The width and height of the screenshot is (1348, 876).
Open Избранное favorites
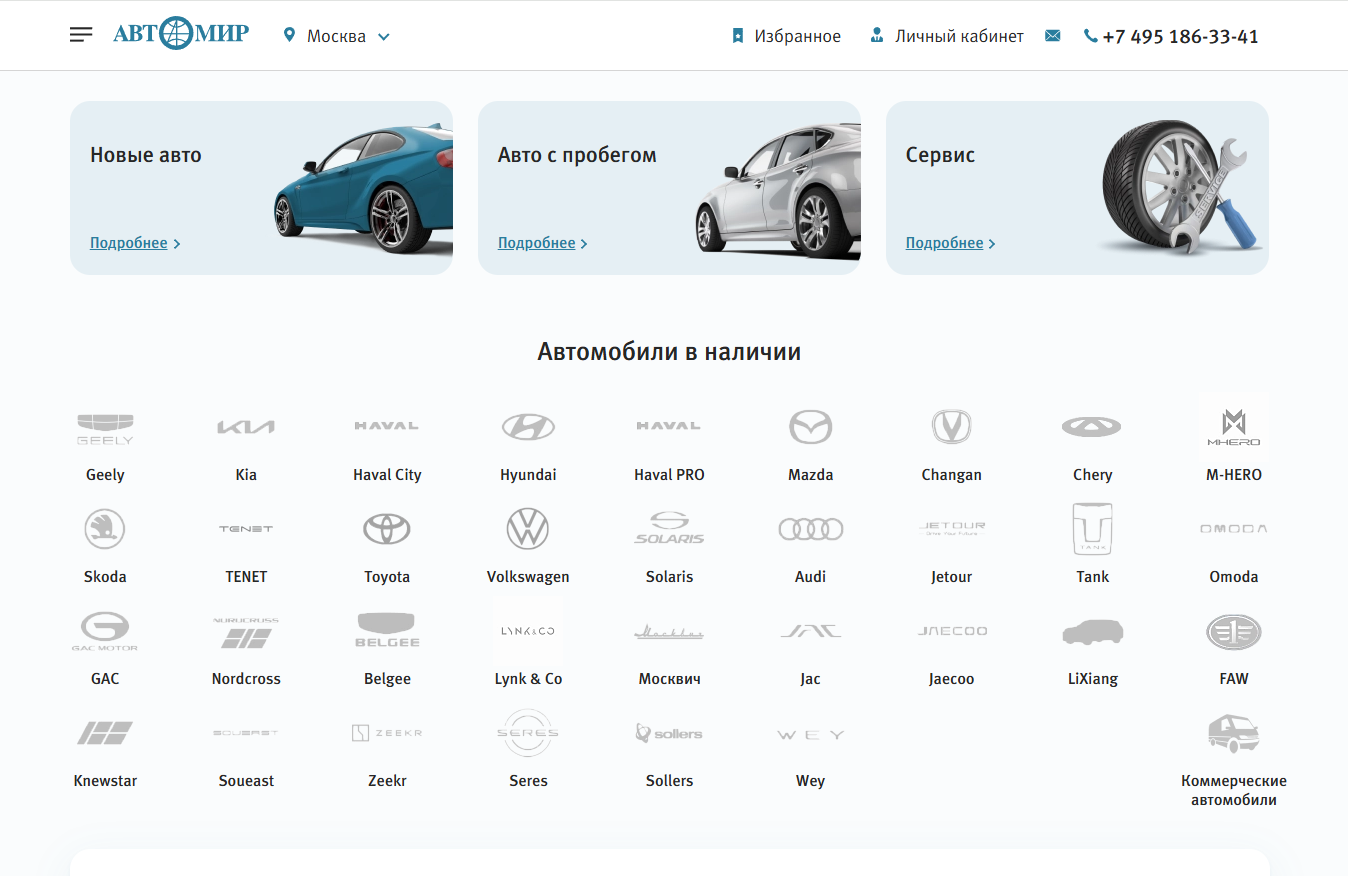pos(787,36)
